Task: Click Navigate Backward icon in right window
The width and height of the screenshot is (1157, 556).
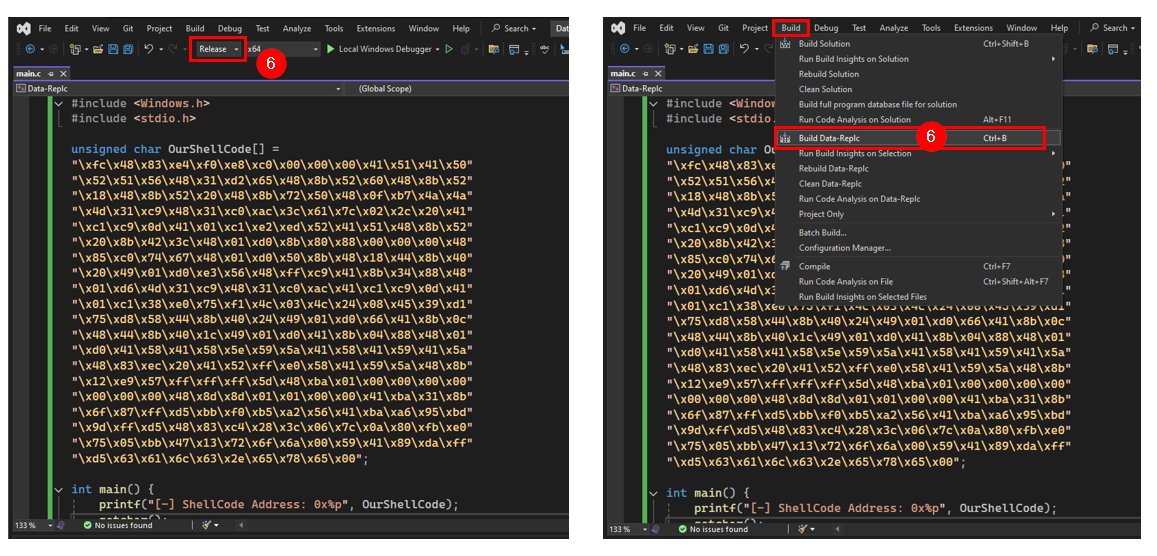Action: coord(626,49)
